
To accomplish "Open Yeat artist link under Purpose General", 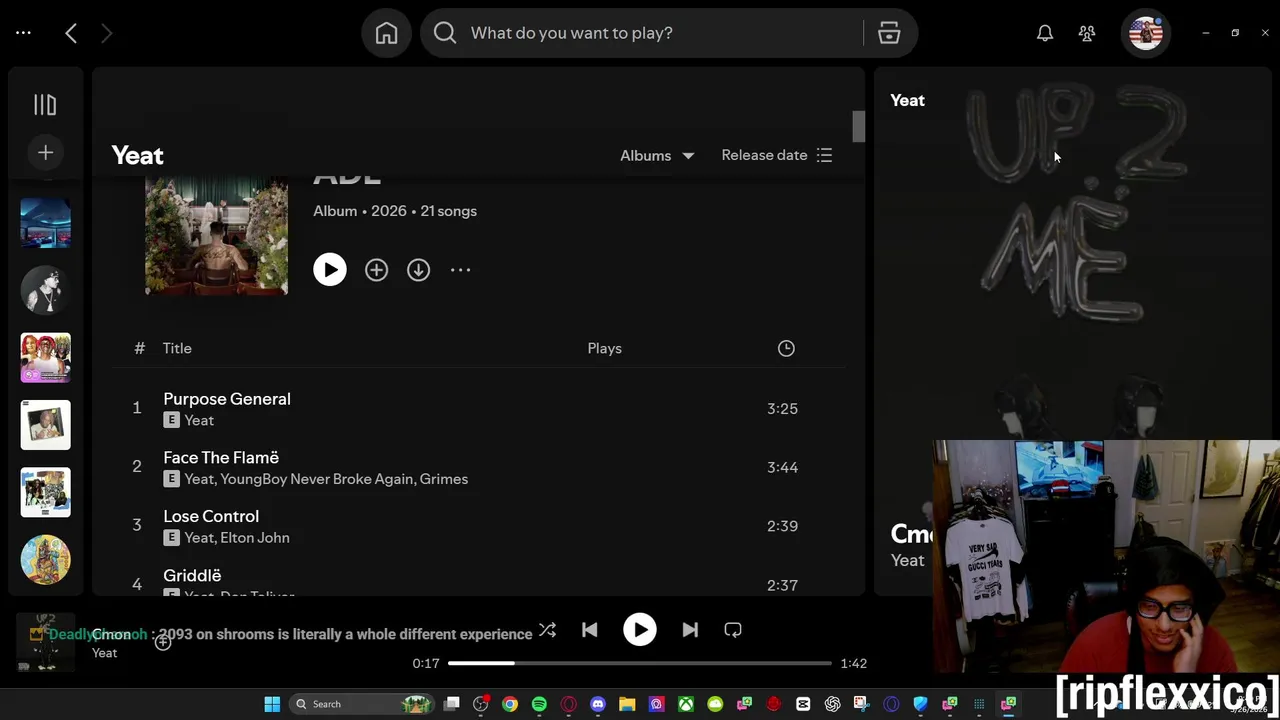I will pyautogui.click(x=199, y=421).
